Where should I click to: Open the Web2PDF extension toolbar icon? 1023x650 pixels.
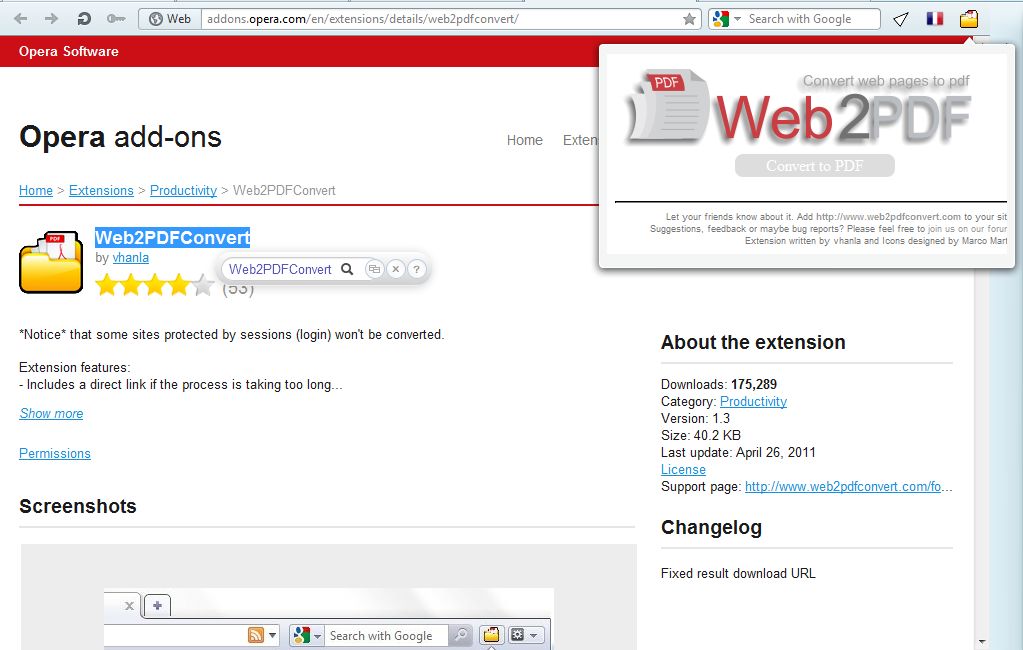(x=967, y=18)
